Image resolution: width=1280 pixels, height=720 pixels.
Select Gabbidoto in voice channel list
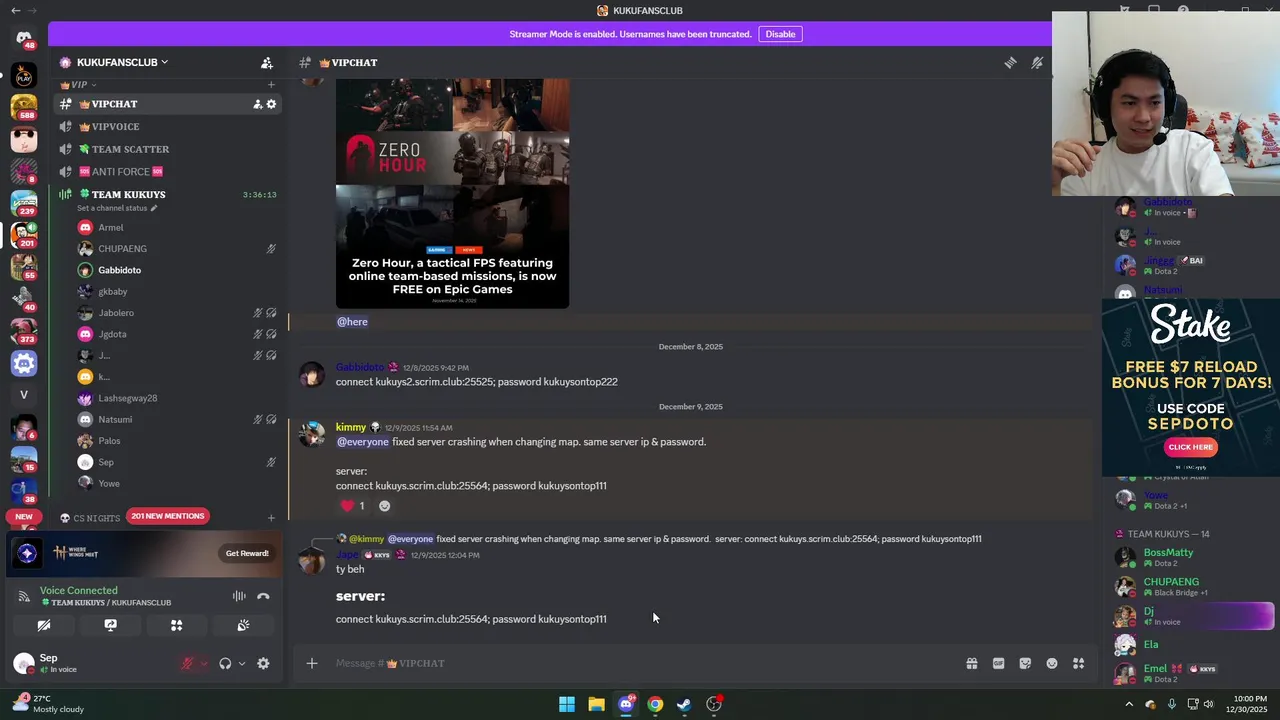click(178, 270)
